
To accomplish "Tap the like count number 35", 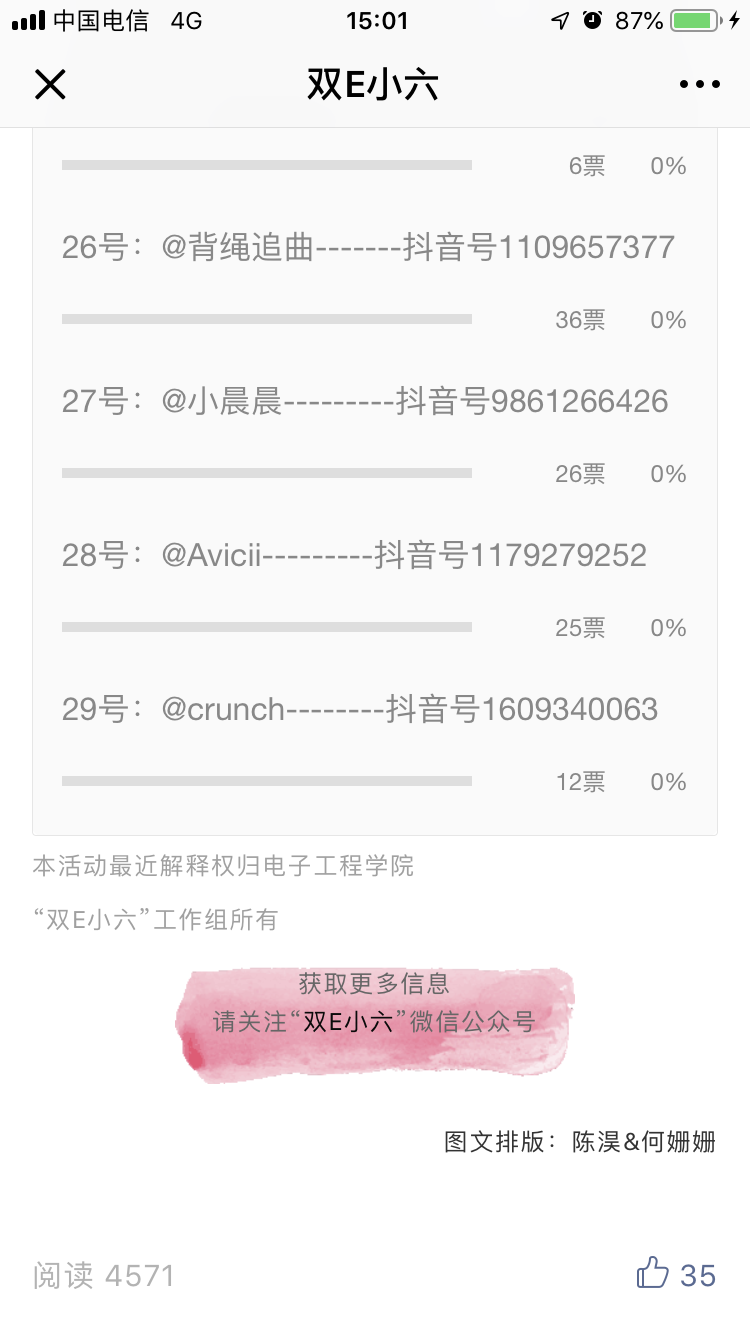I will pos(698,1275).
